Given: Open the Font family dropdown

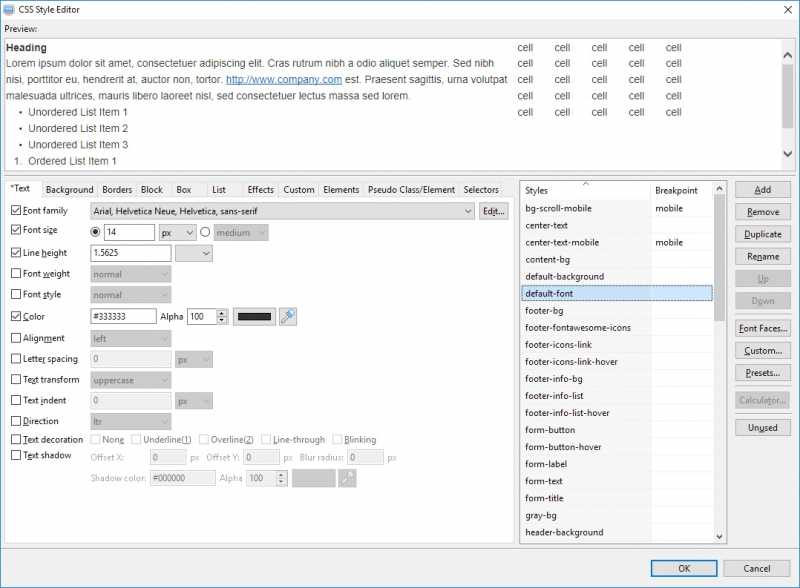Looking at the screenshot, I should tap(468, 211).
